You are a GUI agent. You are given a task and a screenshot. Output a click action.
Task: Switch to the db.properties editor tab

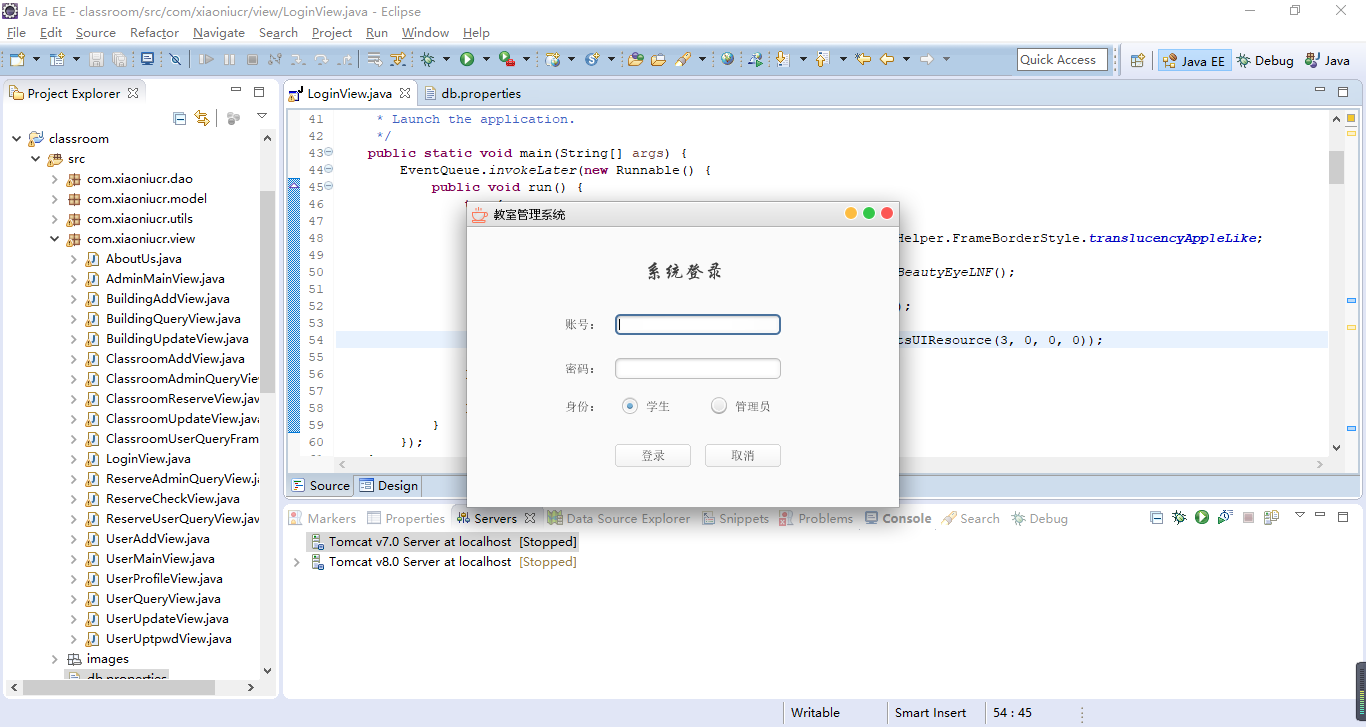coord(472,93)
